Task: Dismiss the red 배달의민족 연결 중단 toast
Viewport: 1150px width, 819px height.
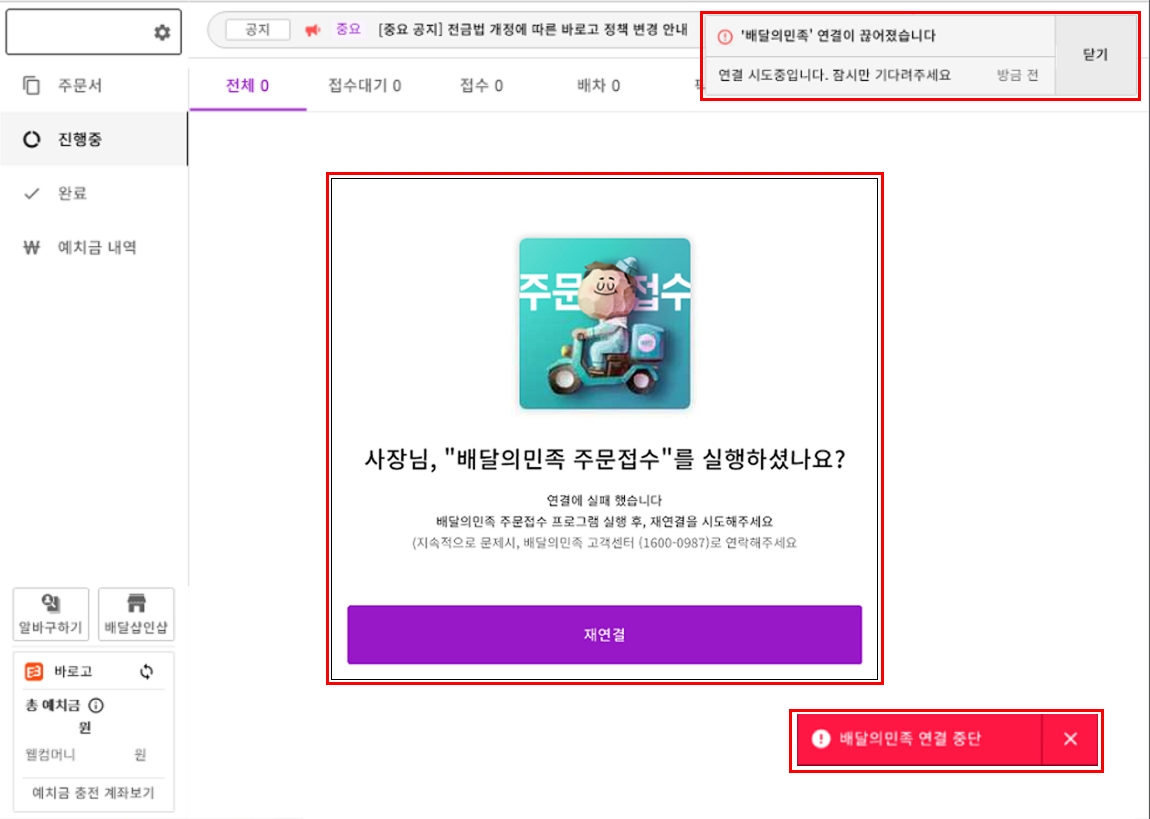Action: coord(1070,739)
